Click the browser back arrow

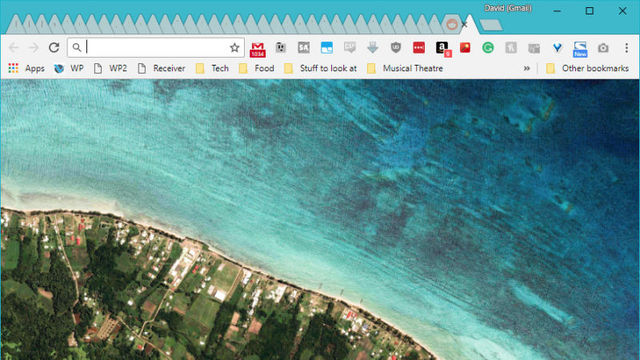tap(13, 47)
